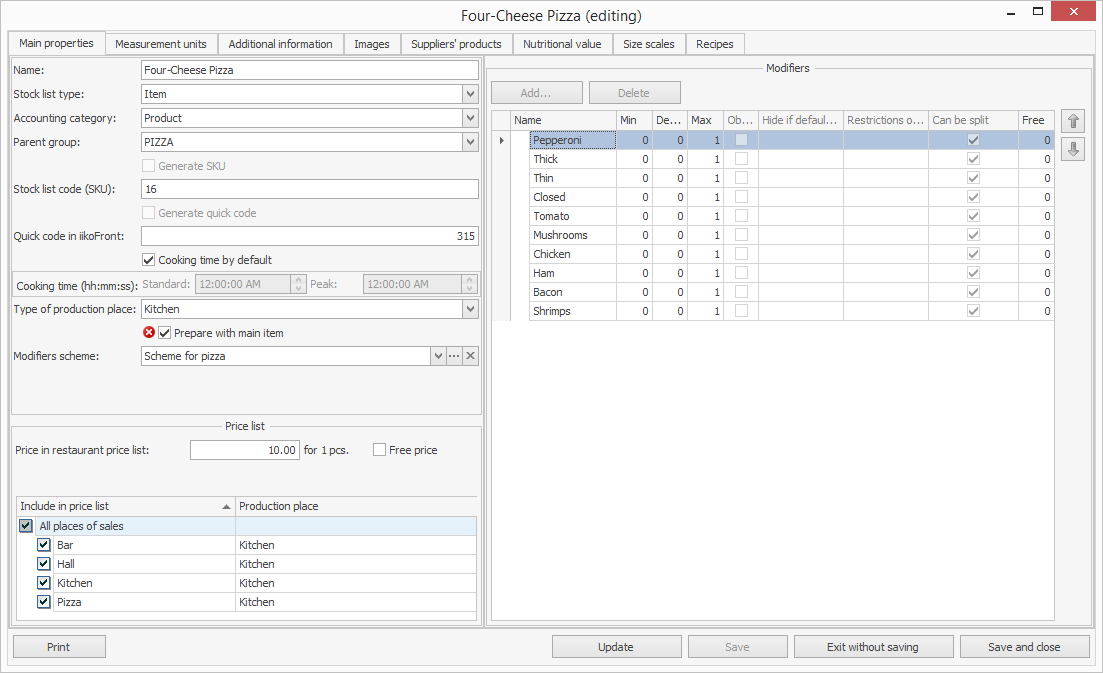This screenshot has width=1103, height=673.
Task: Move selected modifier up with arrow button
Action: (1074, 121)
